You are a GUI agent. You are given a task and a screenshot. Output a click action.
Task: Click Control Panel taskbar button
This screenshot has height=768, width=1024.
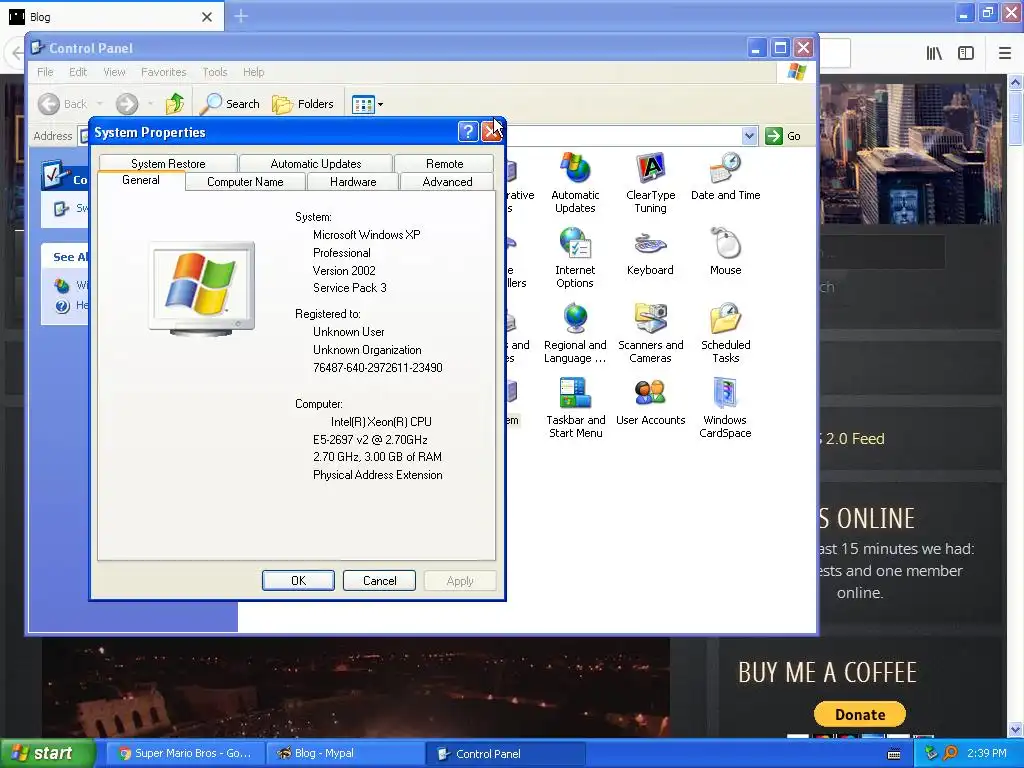505,753
